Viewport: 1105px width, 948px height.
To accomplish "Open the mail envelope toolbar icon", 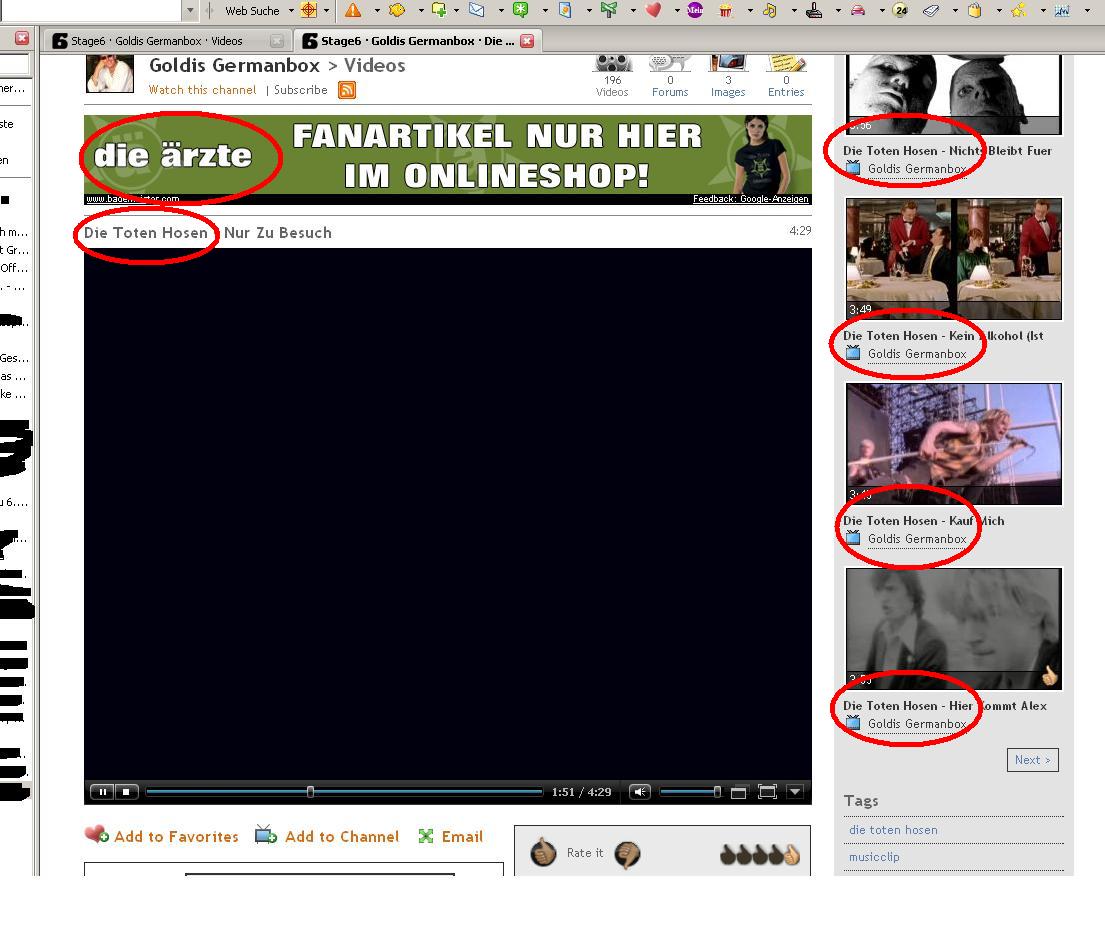I will pyautogui.click(x=477, y=10).
